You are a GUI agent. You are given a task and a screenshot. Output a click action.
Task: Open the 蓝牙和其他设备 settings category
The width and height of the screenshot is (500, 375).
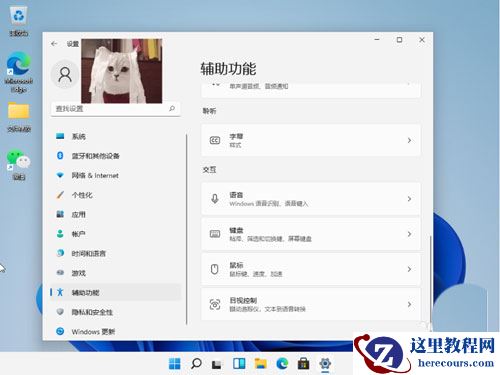pyautogui.click(x=116, y=156)
